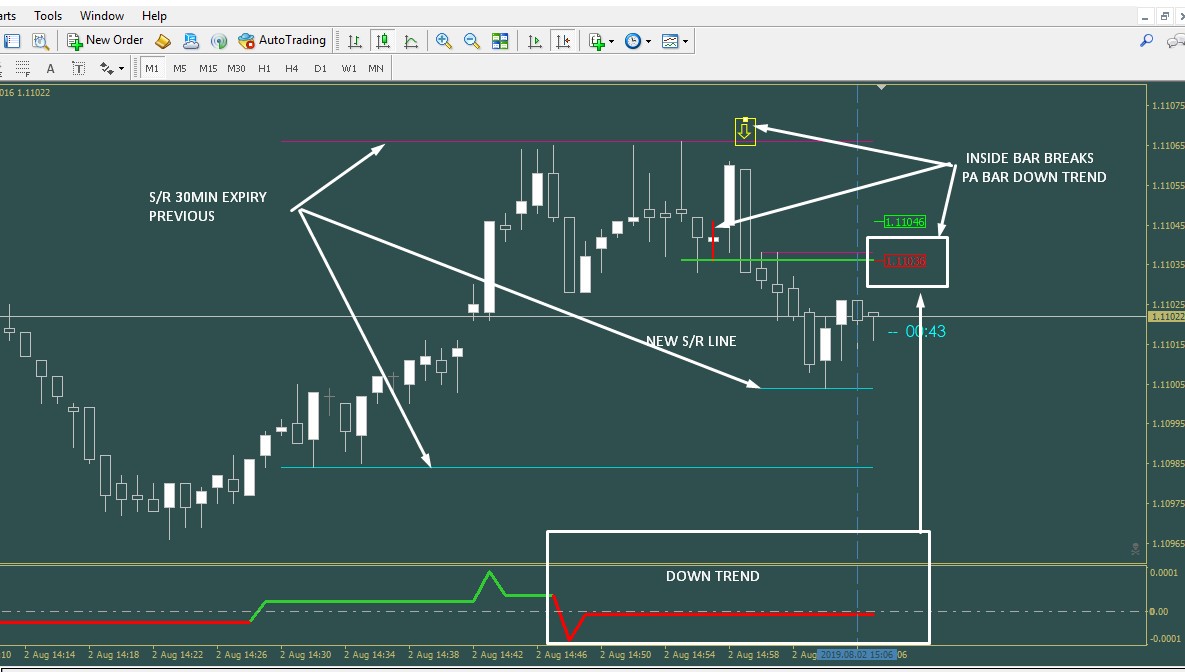The width and height of the screenshot is (1185, 672).
Task: Select the H4 timeframe
Action: pyautogui.click(x=292, y=68)
